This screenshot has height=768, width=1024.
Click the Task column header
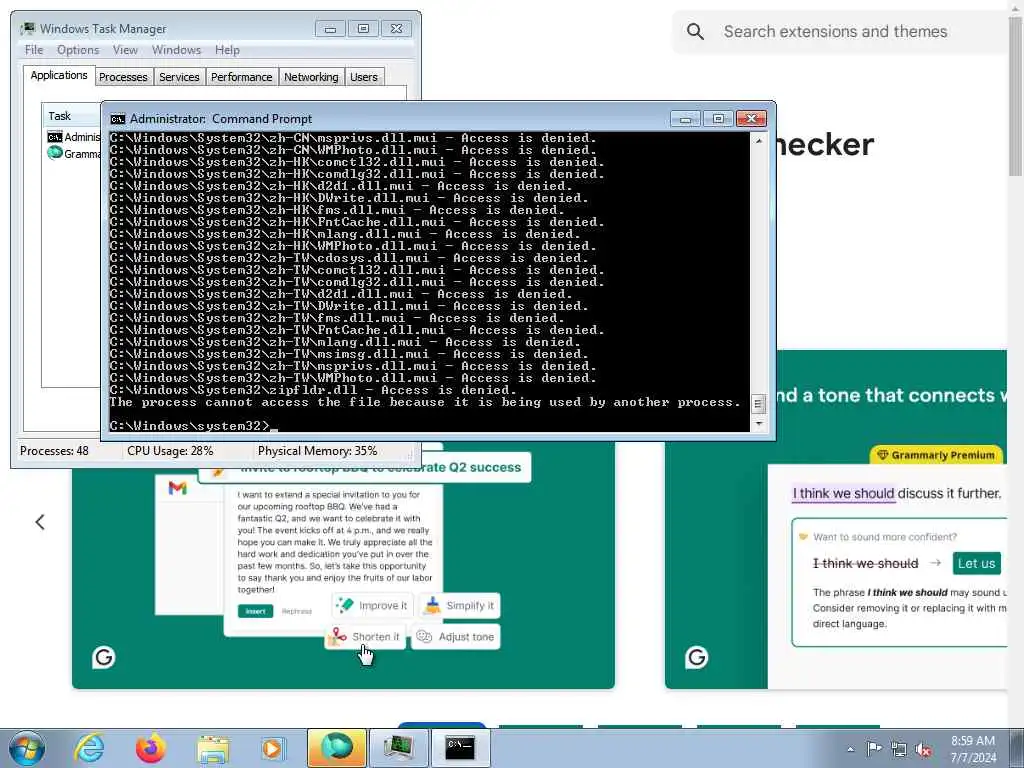(71, 116)
